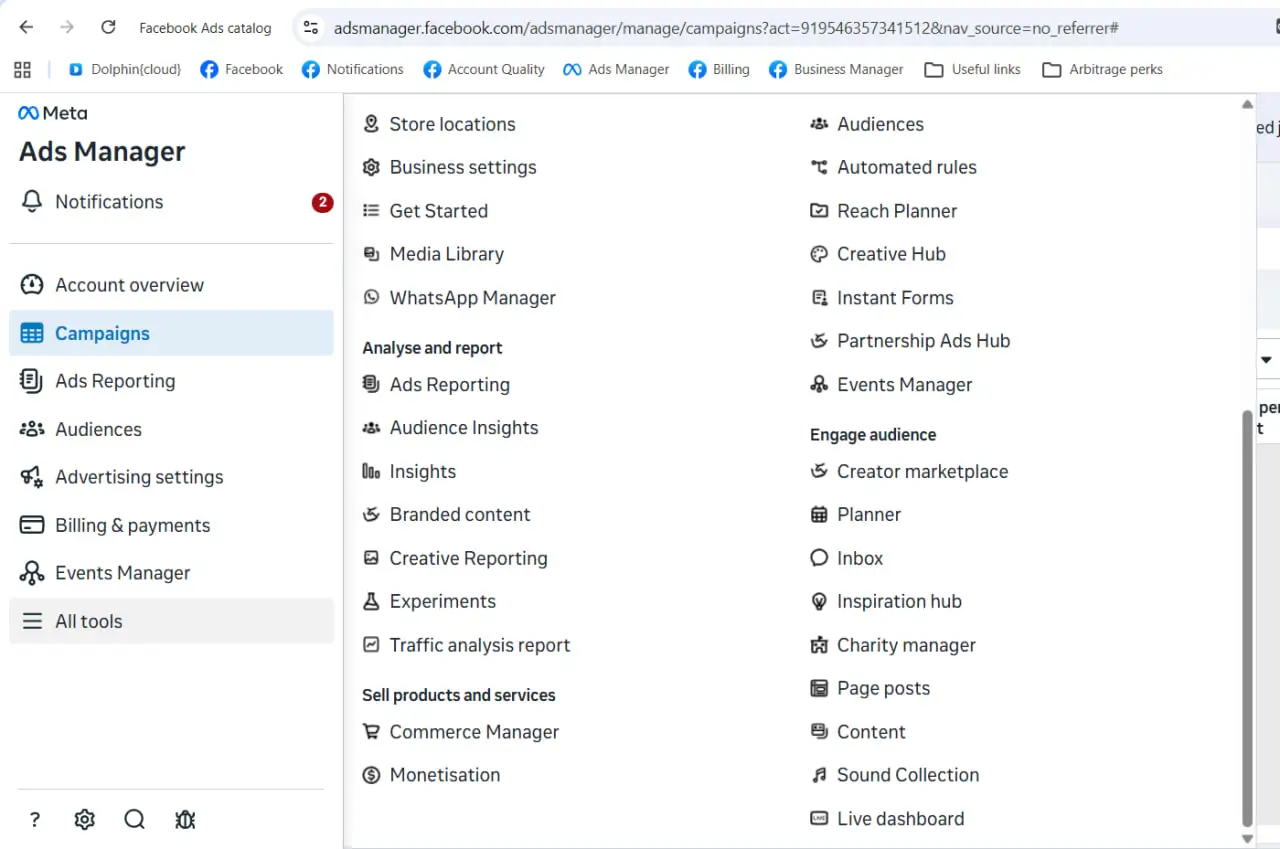Open the Get Started link
Image resolution: width=1280 pixels, height=849 pixels.
(x=438, y=211)
